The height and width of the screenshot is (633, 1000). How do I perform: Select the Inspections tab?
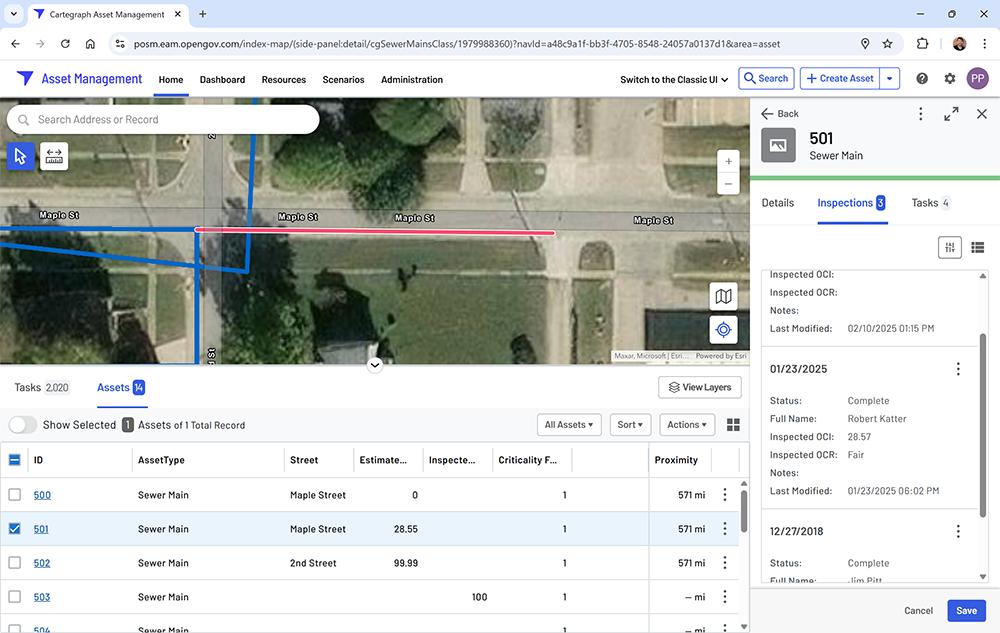coord(851,203)
